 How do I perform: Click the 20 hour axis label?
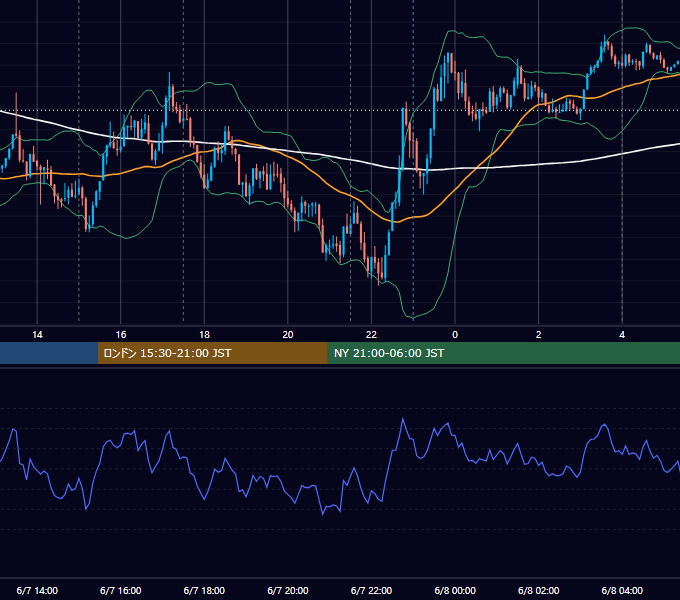coord(288,334)
